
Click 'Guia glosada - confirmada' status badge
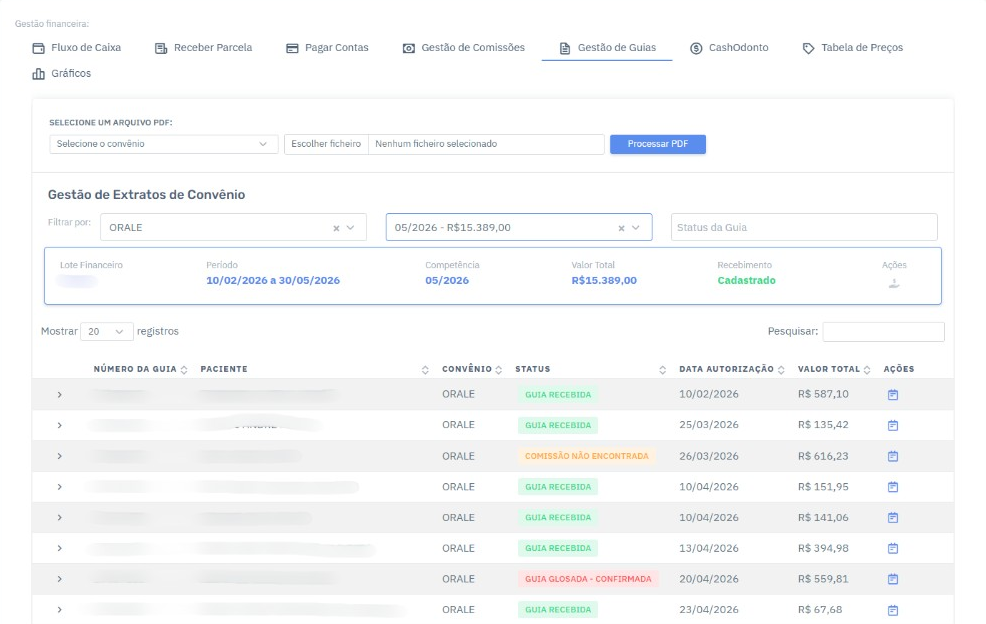click(589, 579)
